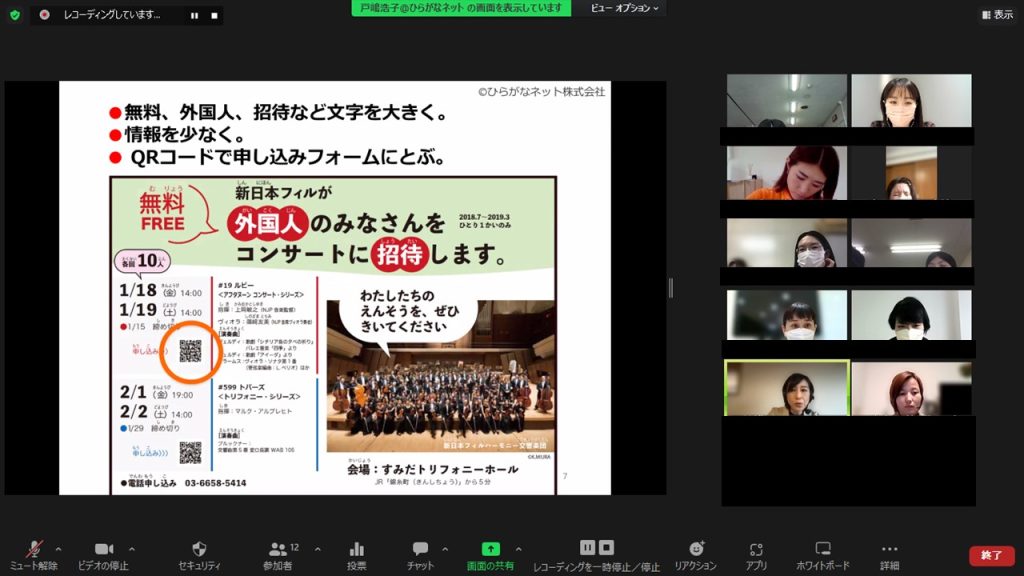Click the red 無料 FREE label on the flyer

click(162, 212)
